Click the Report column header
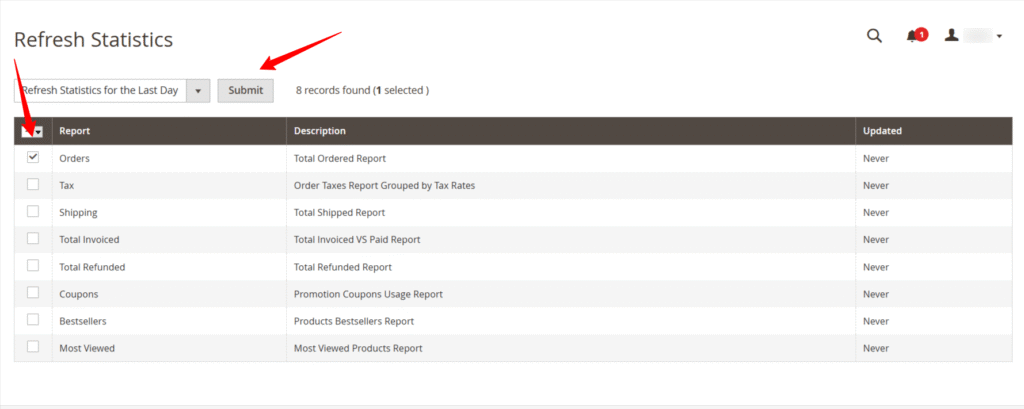The image size is (1024, 409). coord(74,131)
